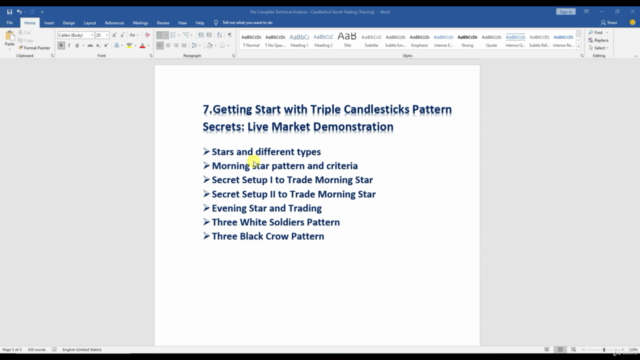The image size is (640, 360).
Task: Click the Align Left icon
Action: [x=160, y=45]
